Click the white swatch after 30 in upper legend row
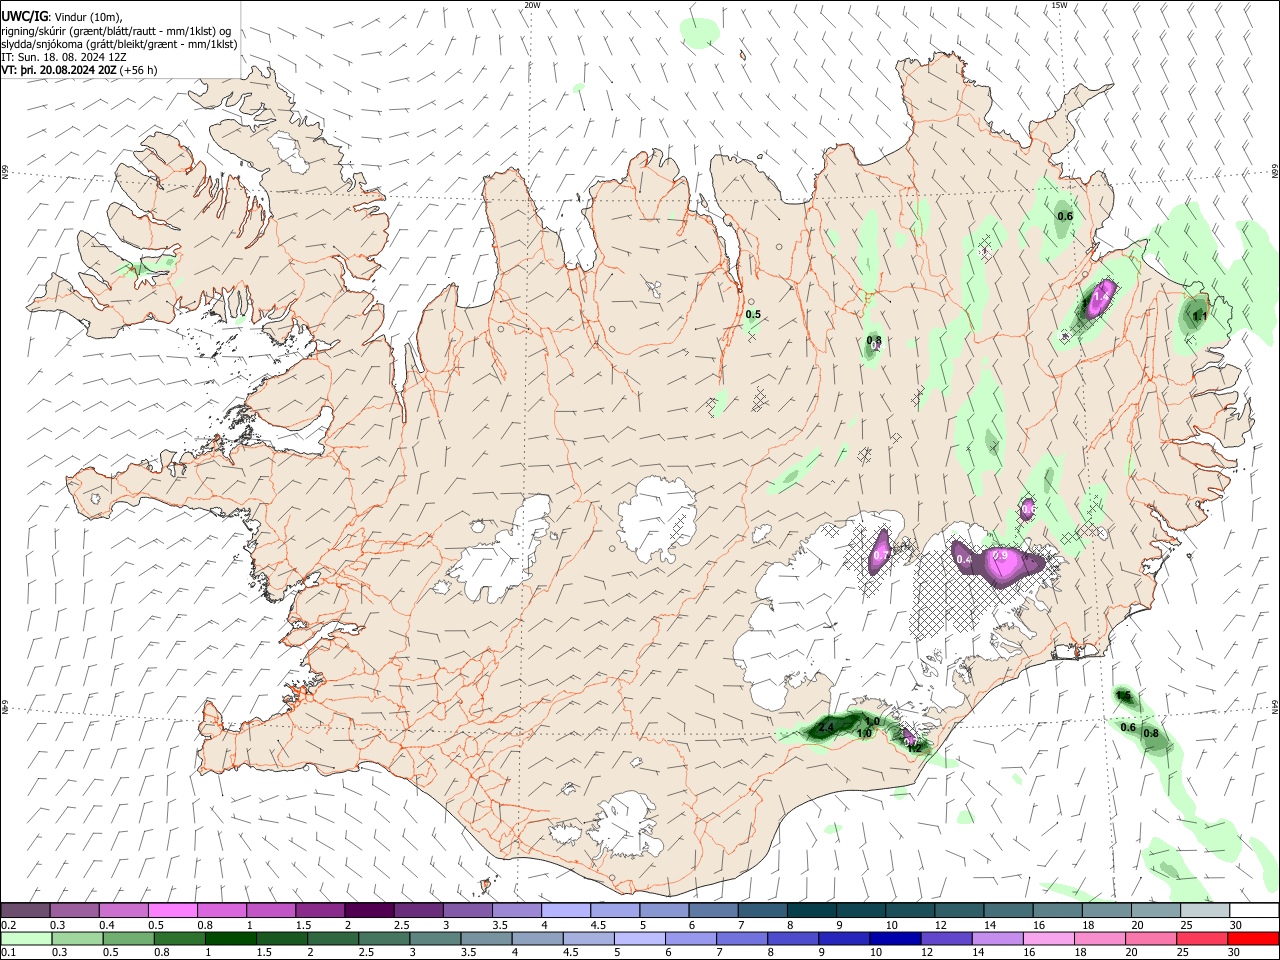The height and width of the screenshot is (960, 1280). (1253, 911)
